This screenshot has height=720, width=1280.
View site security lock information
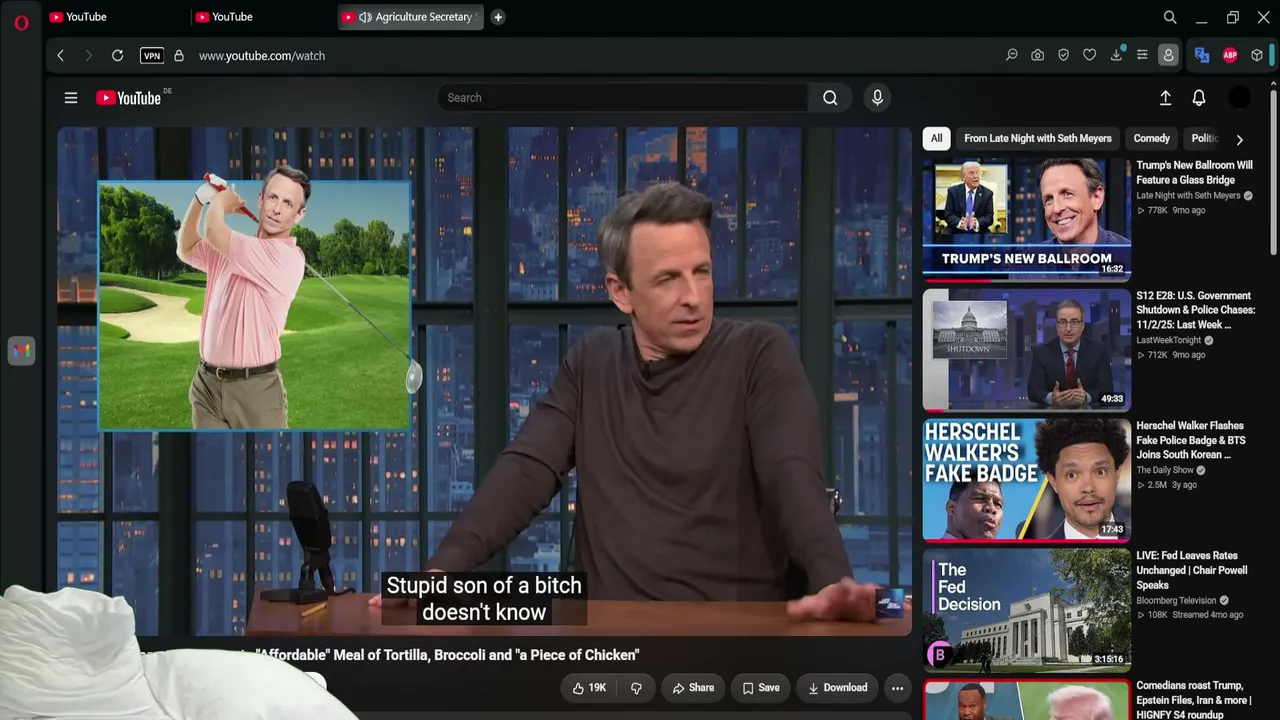coord(179,56)
